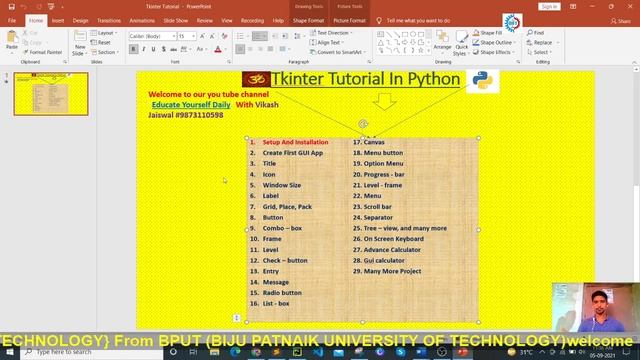
Task: Click the decrease list level icon
Action: click(x=275, y=36)
